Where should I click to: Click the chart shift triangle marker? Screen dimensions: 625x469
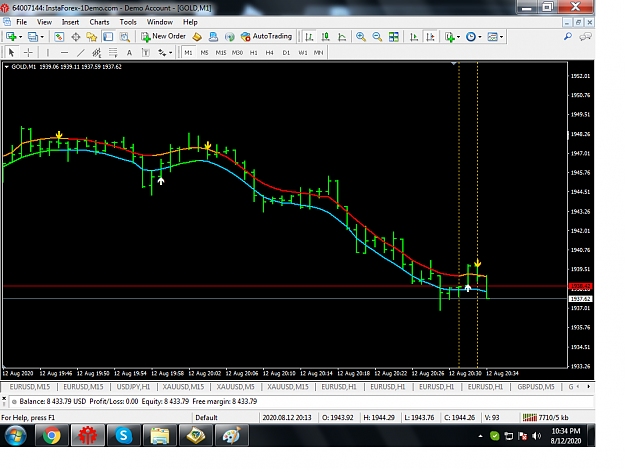[454, 63]
